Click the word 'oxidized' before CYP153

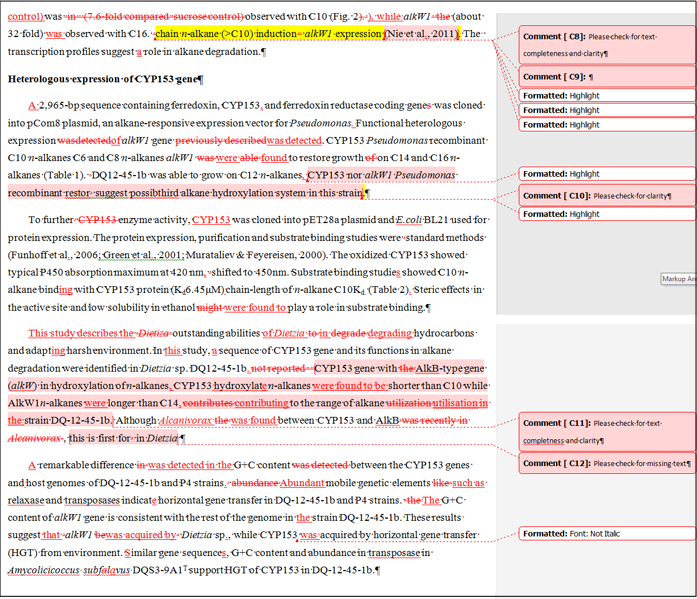click(369, 255)
